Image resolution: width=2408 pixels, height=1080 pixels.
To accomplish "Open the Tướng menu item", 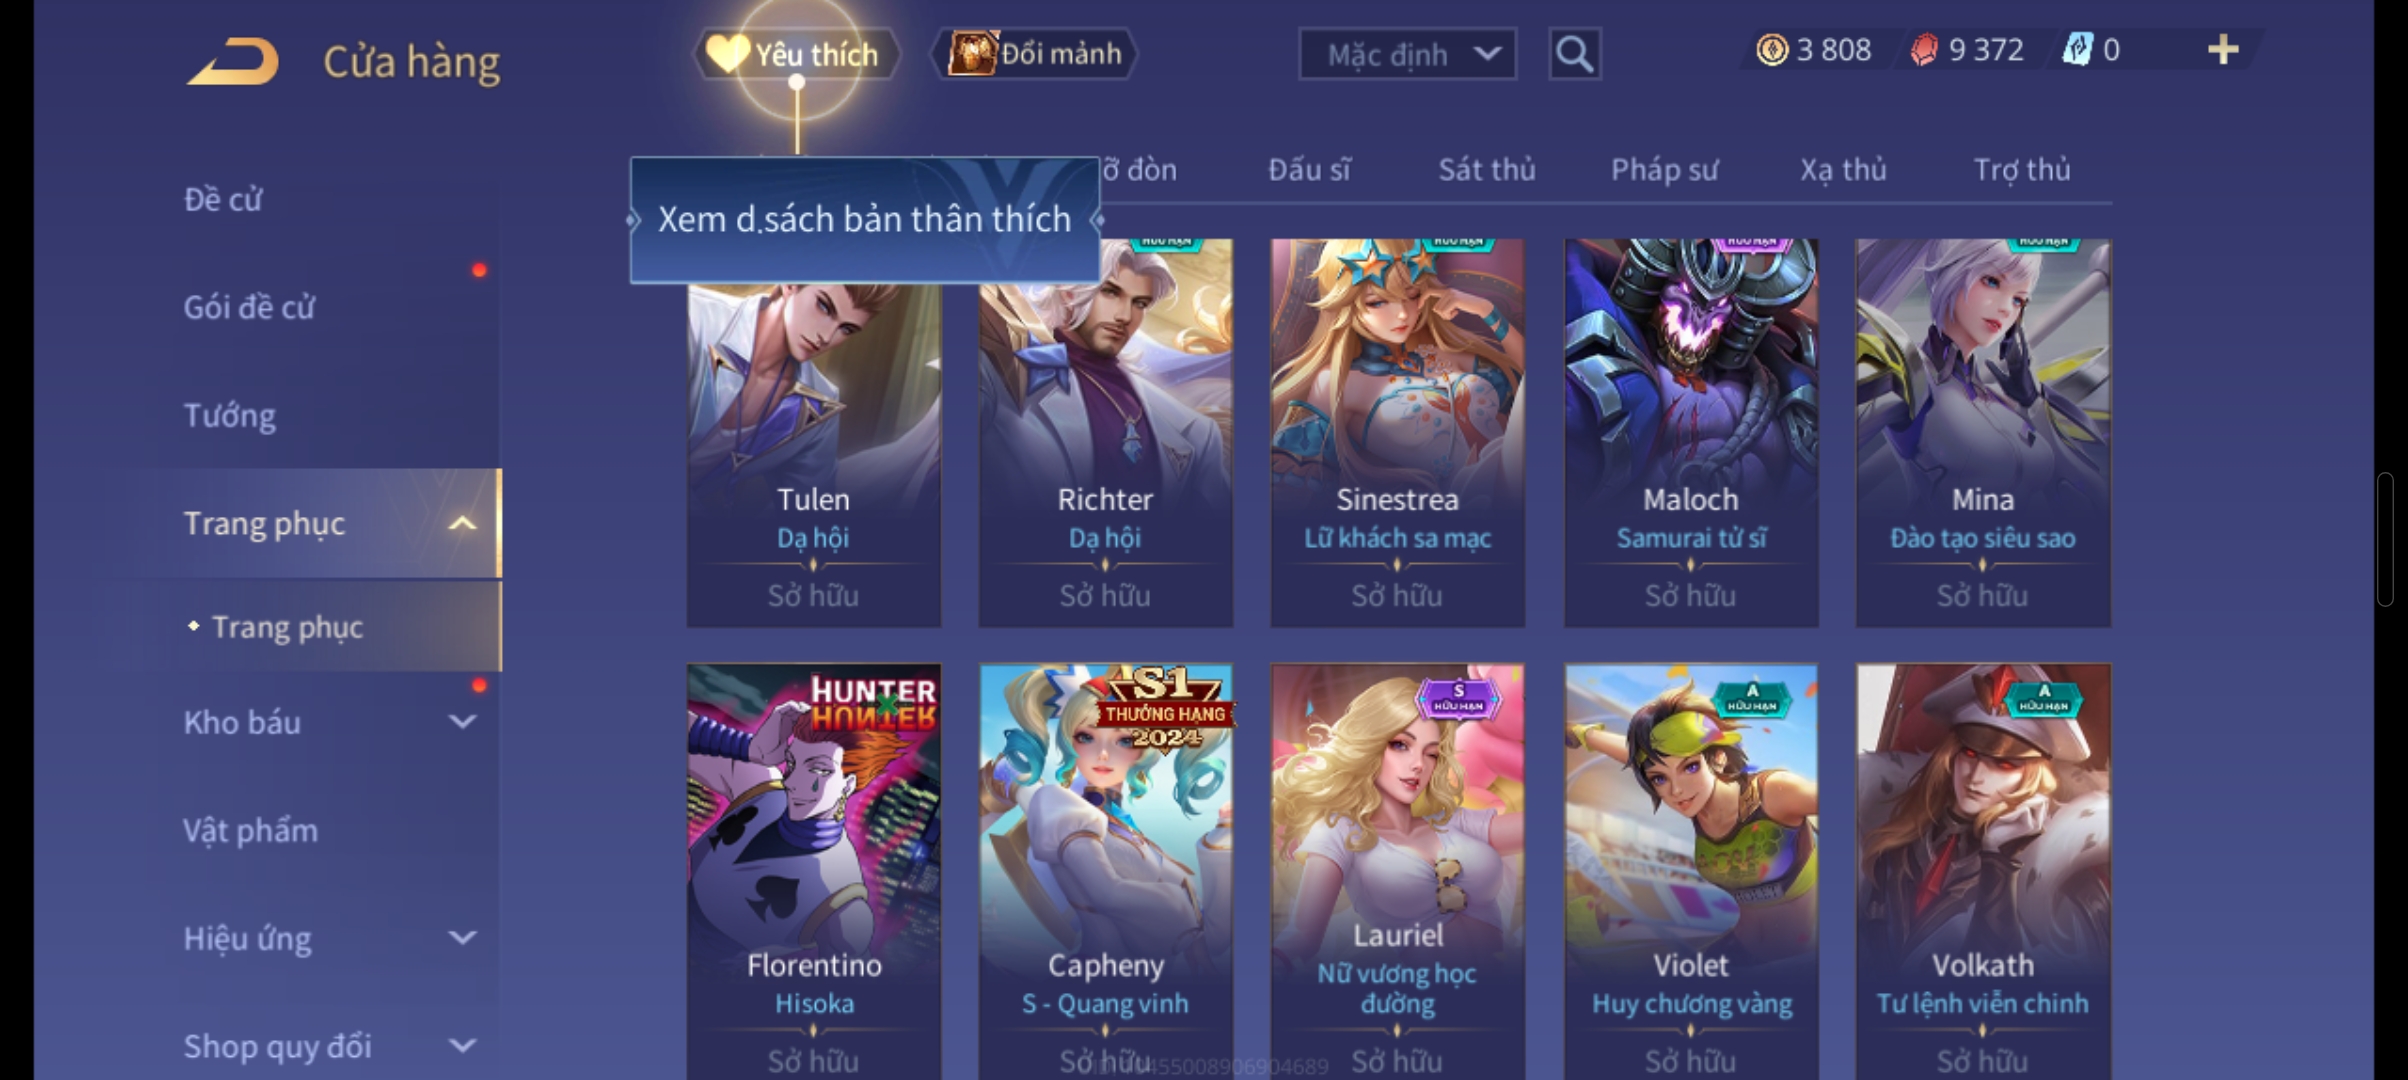I will tap(230, 415).
